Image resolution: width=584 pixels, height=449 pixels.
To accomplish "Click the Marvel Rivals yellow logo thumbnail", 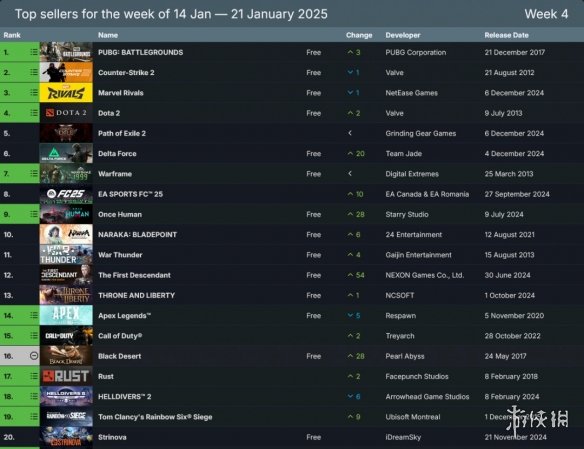I will [x=66, y=93].
